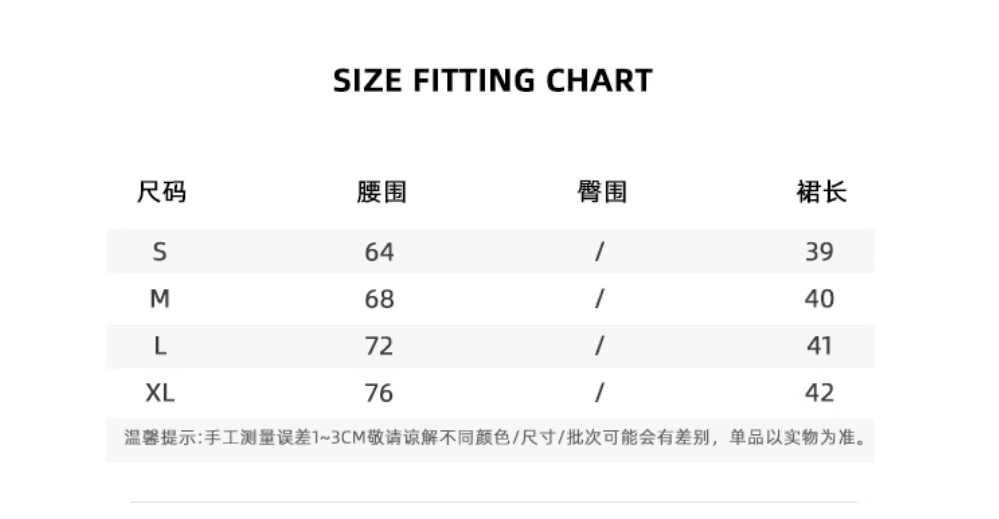999x519 pixels.
Task: Select the S size row label
Action: (160, 252)
